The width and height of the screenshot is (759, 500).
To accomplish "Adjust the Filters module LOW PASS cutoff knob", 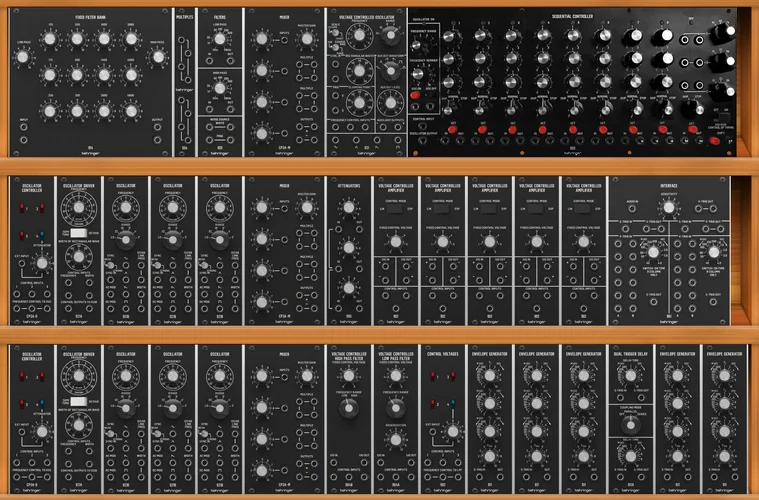I will [220, 39].
